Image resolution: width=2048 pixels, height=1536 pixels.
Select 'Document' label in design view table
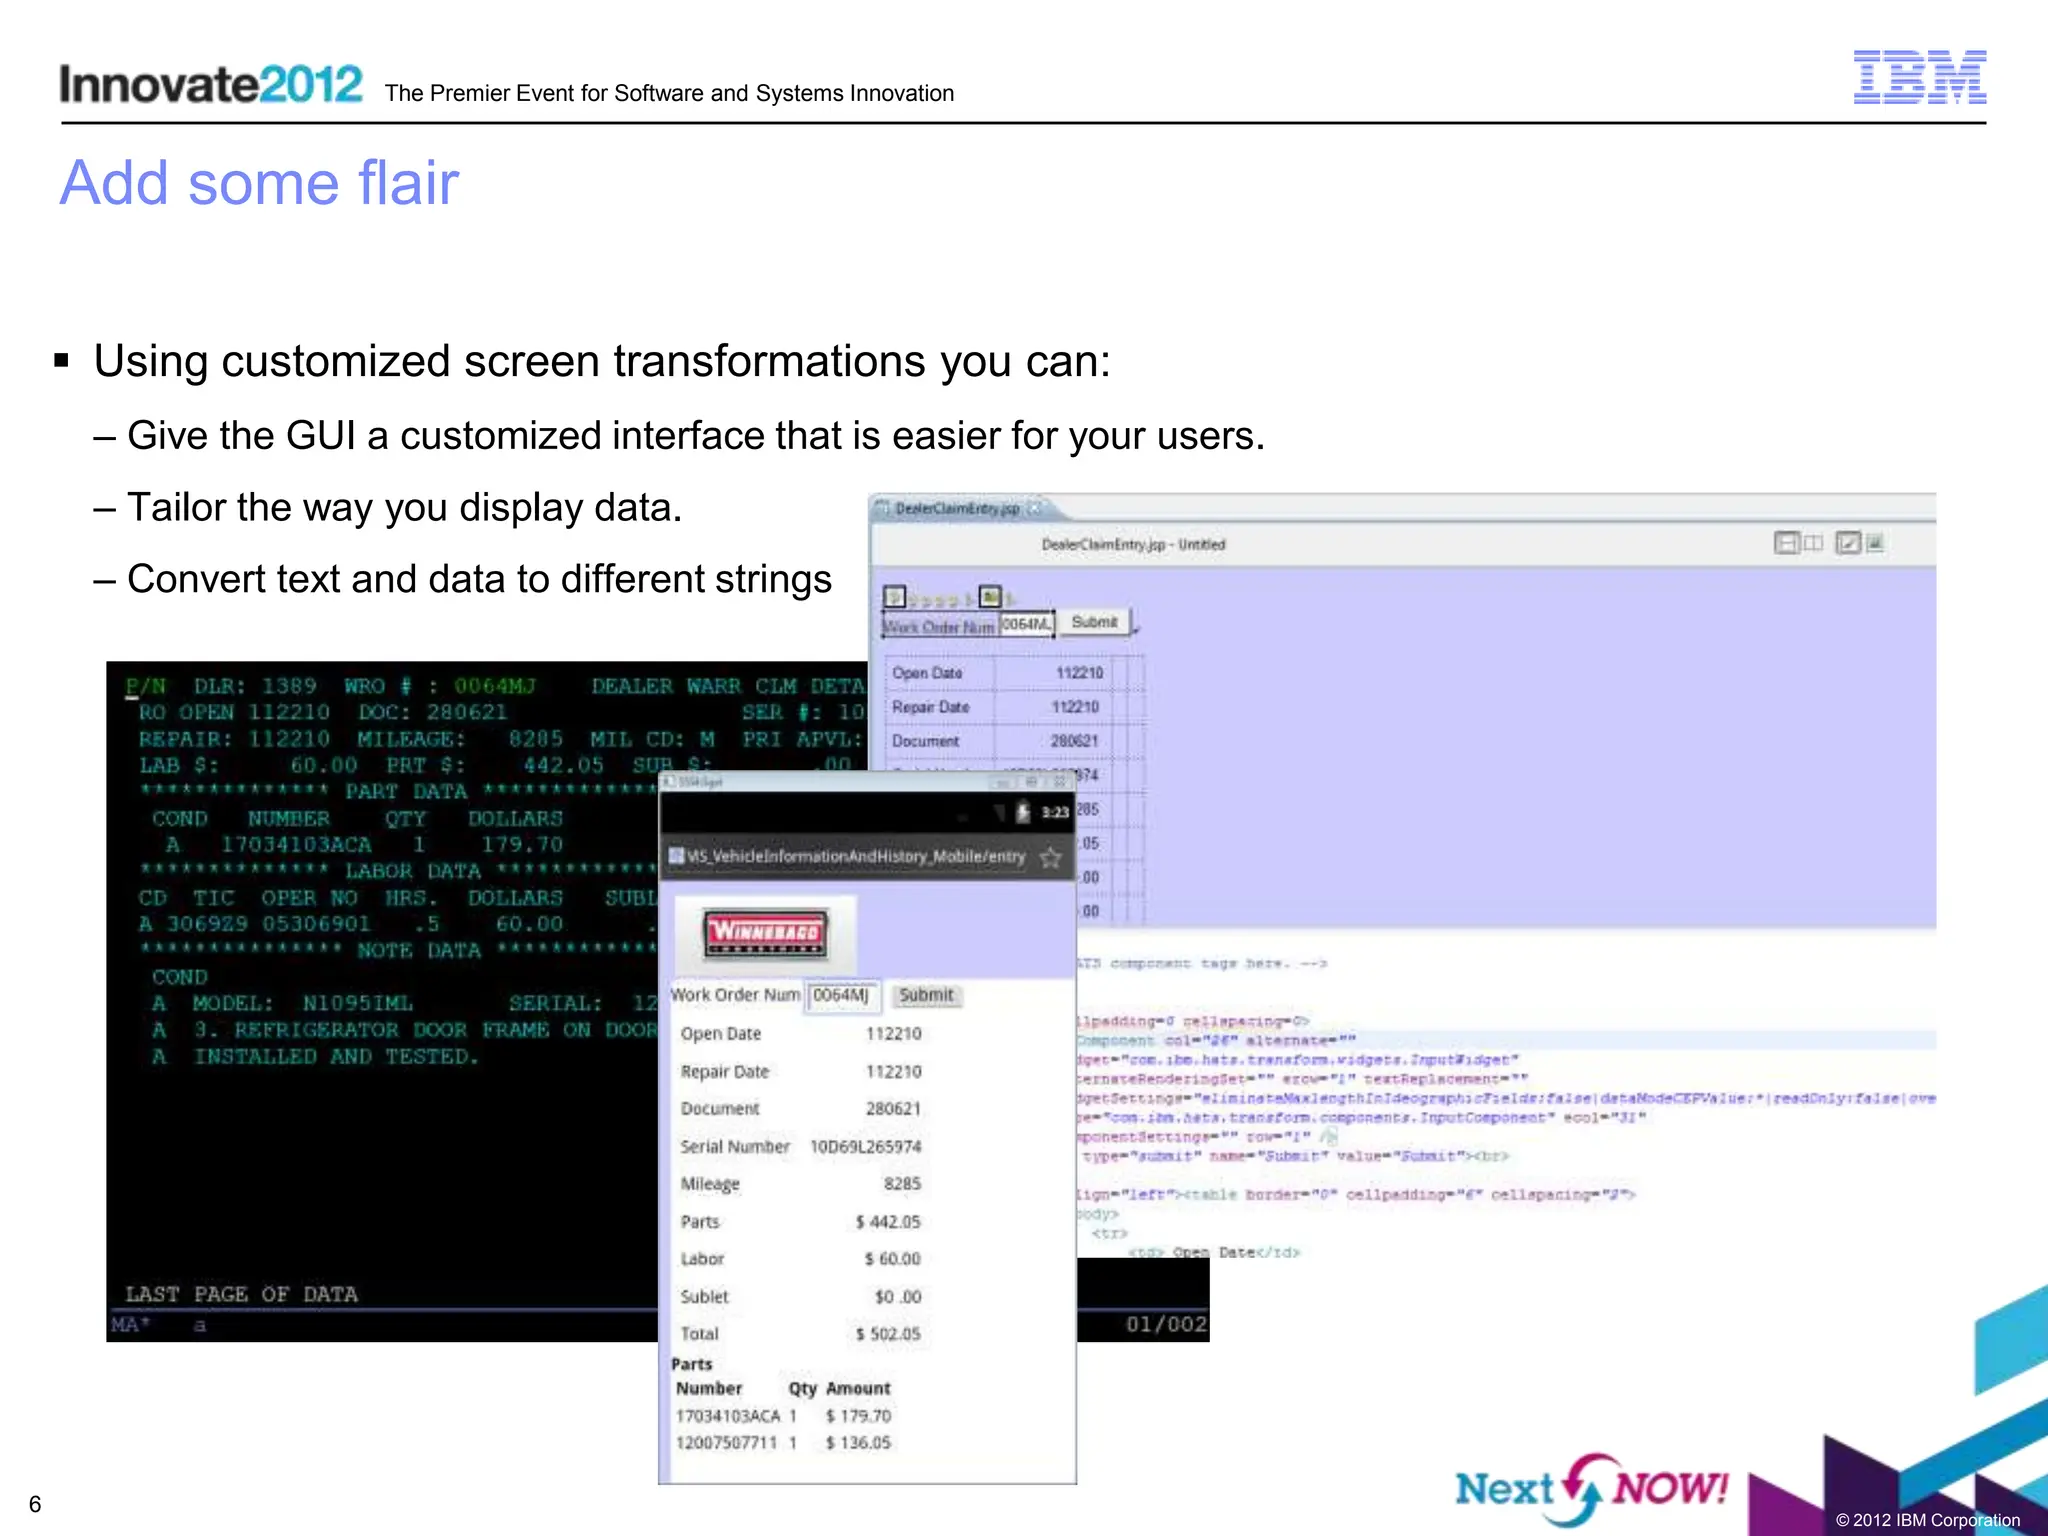925,741
